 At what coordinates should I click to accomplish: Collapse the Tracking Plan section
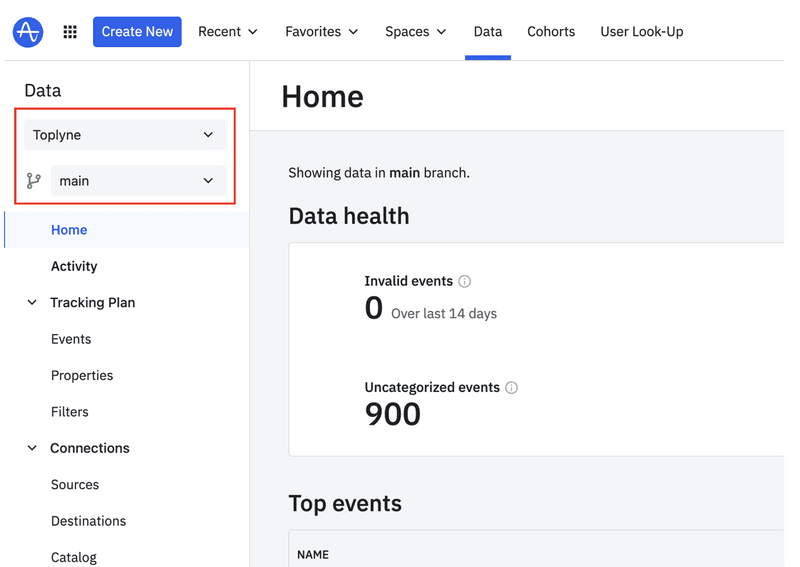pyautogui.click(x=32, y=303)
